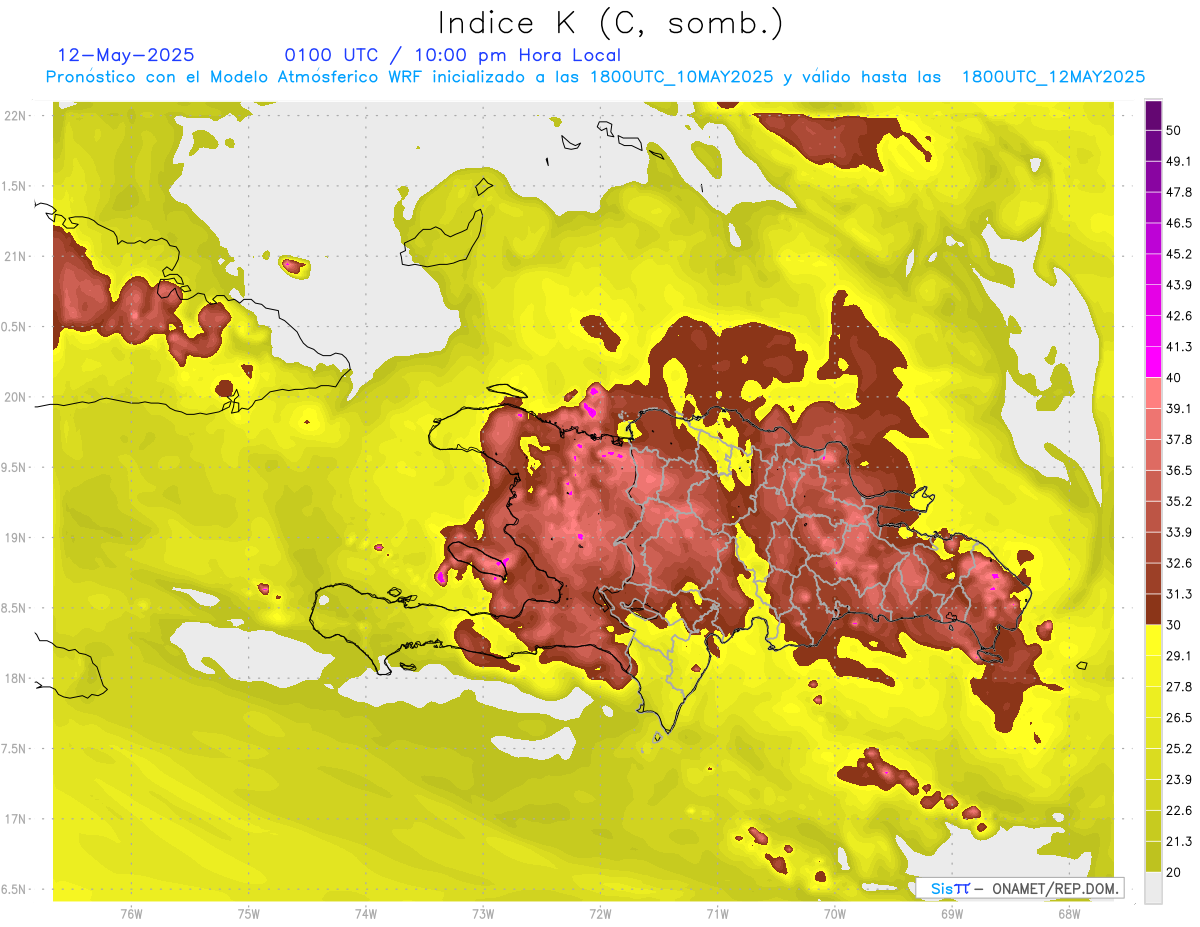1200x927 pixels.
Task: Click latitude label "21N"
Action: 16,256
